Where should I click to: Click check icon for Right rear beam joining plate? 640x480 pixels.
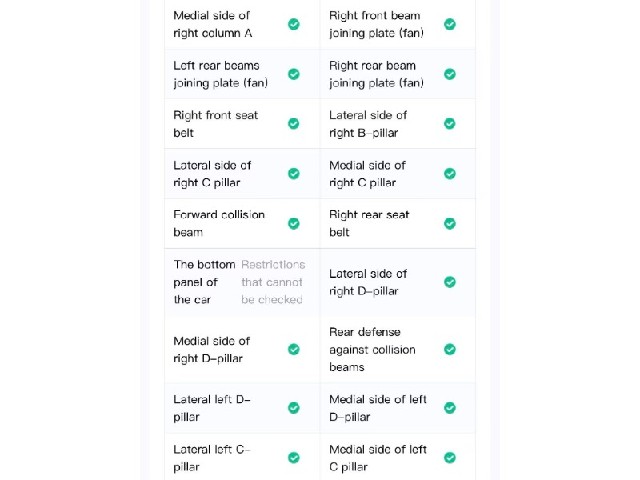pos(450,74)
